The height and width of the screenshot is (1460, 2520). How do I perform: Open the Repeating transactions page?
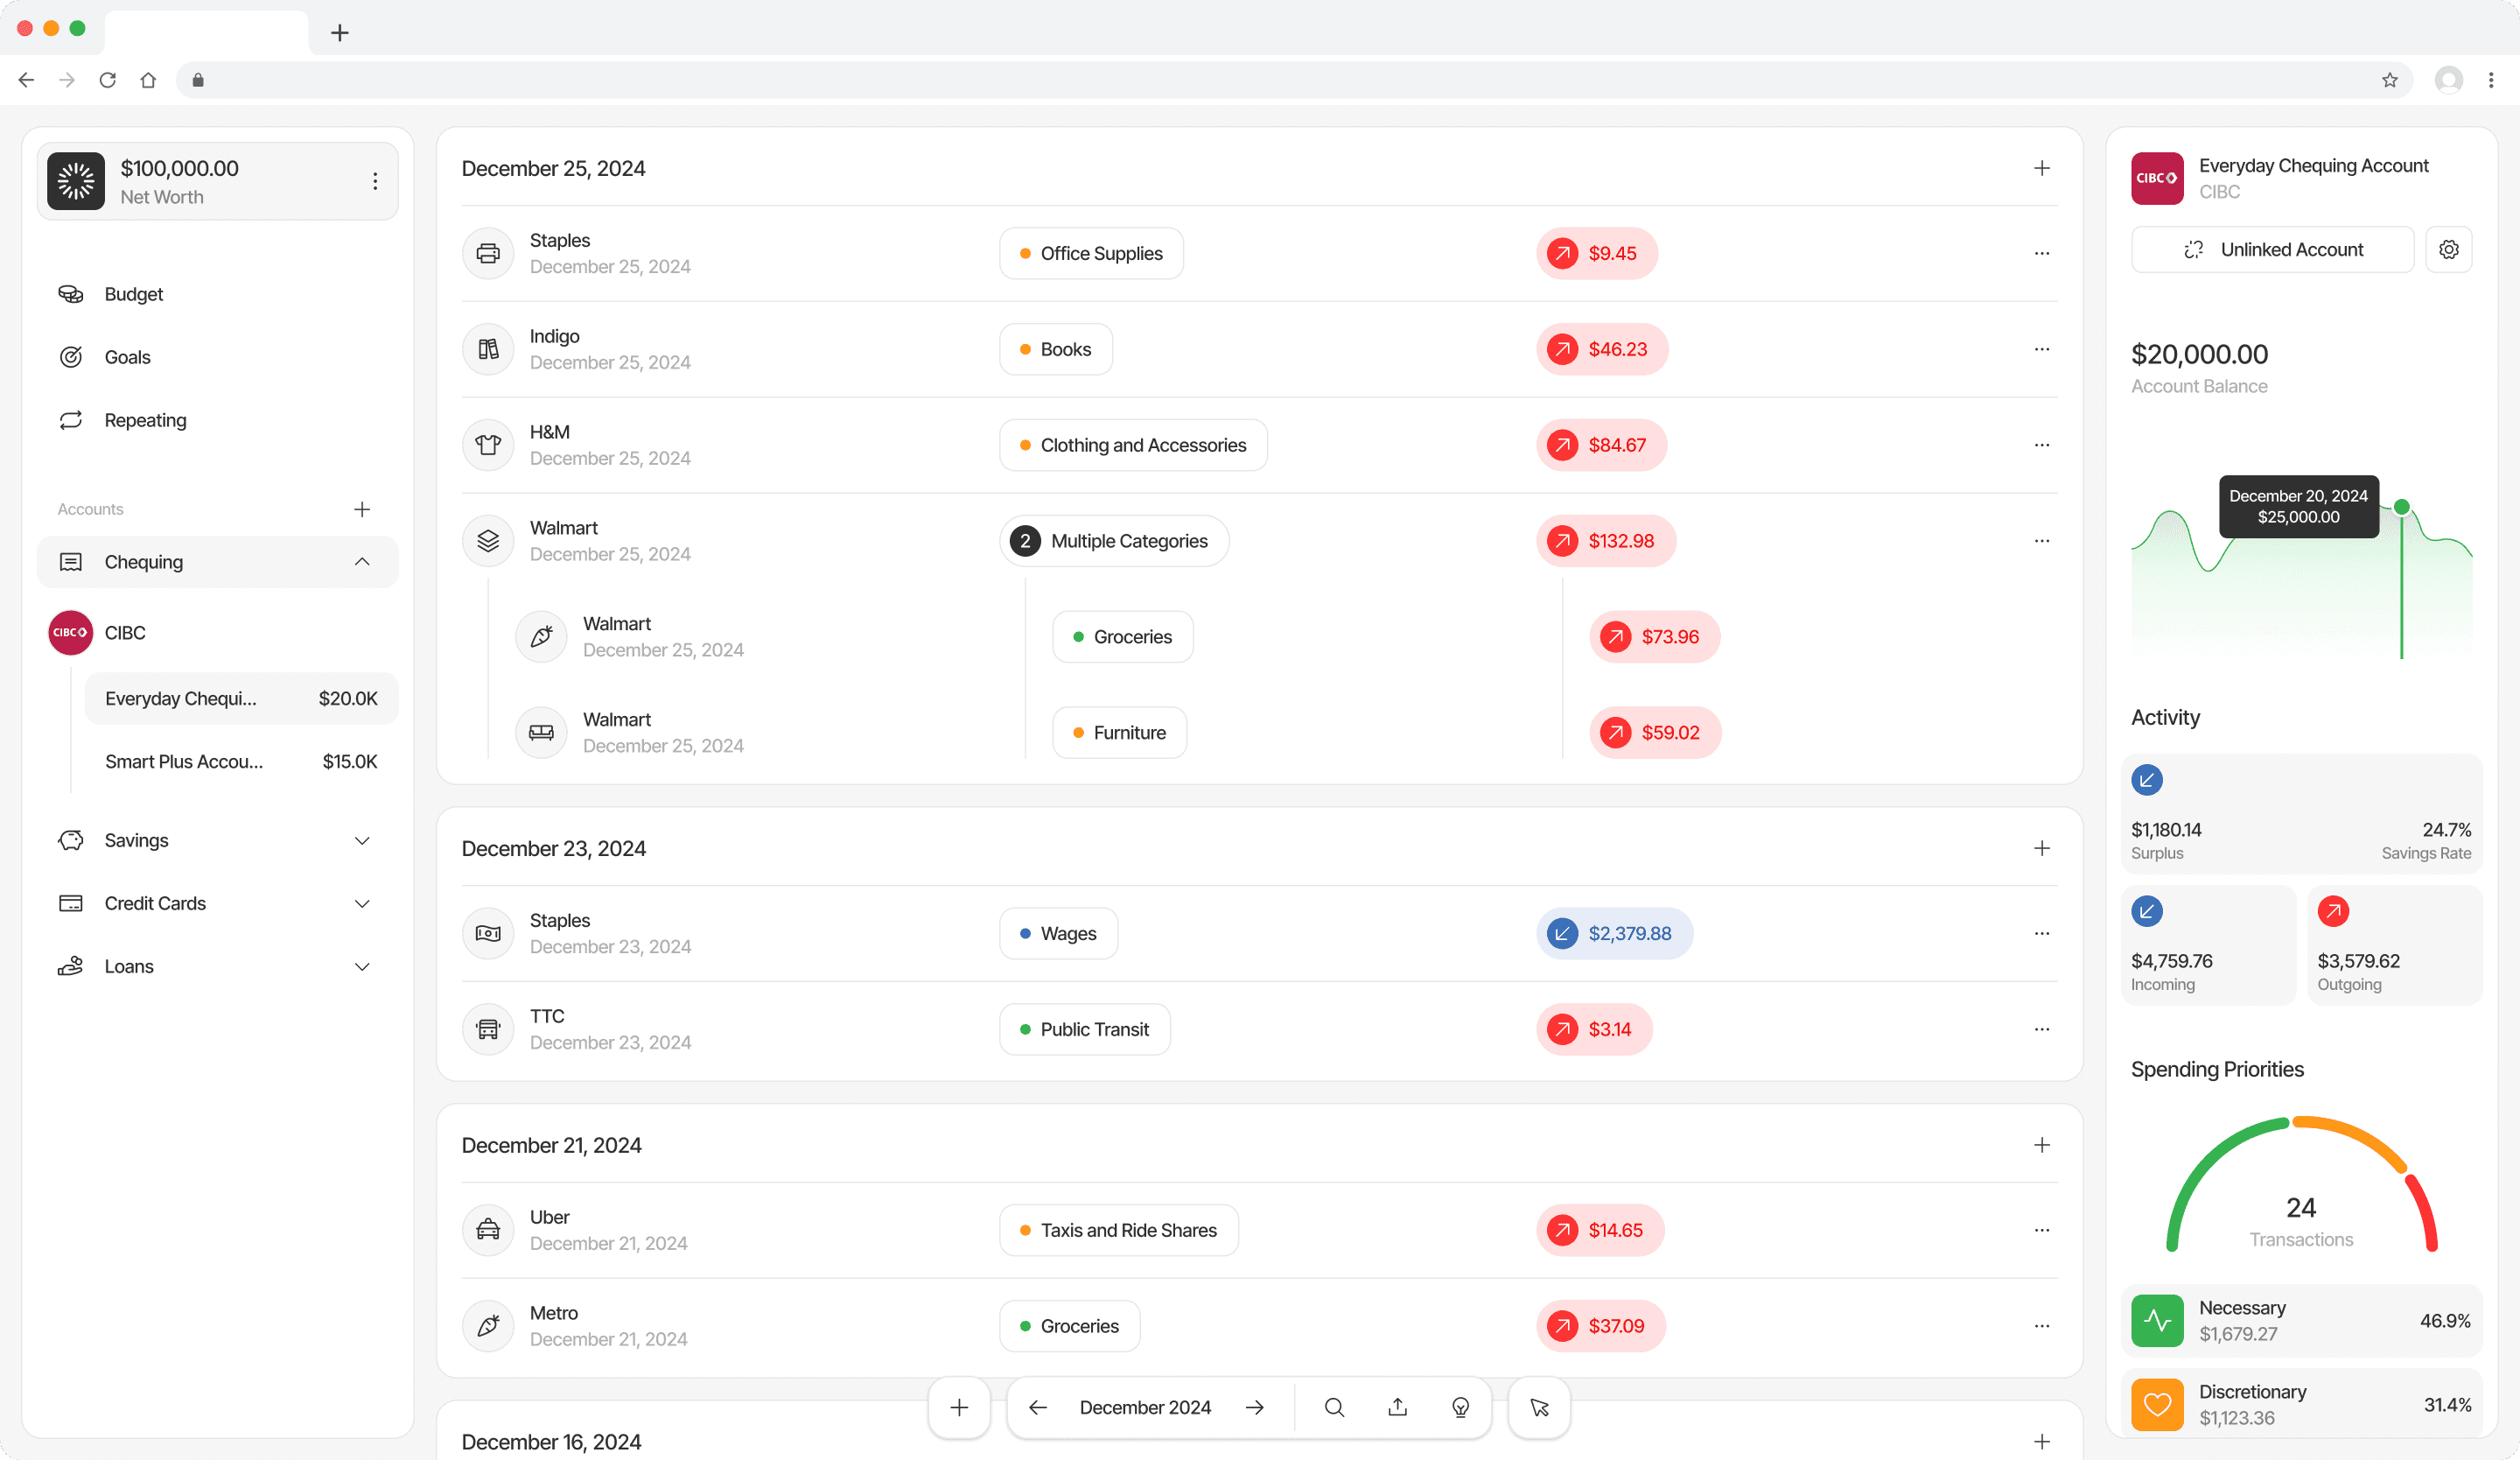145,420
